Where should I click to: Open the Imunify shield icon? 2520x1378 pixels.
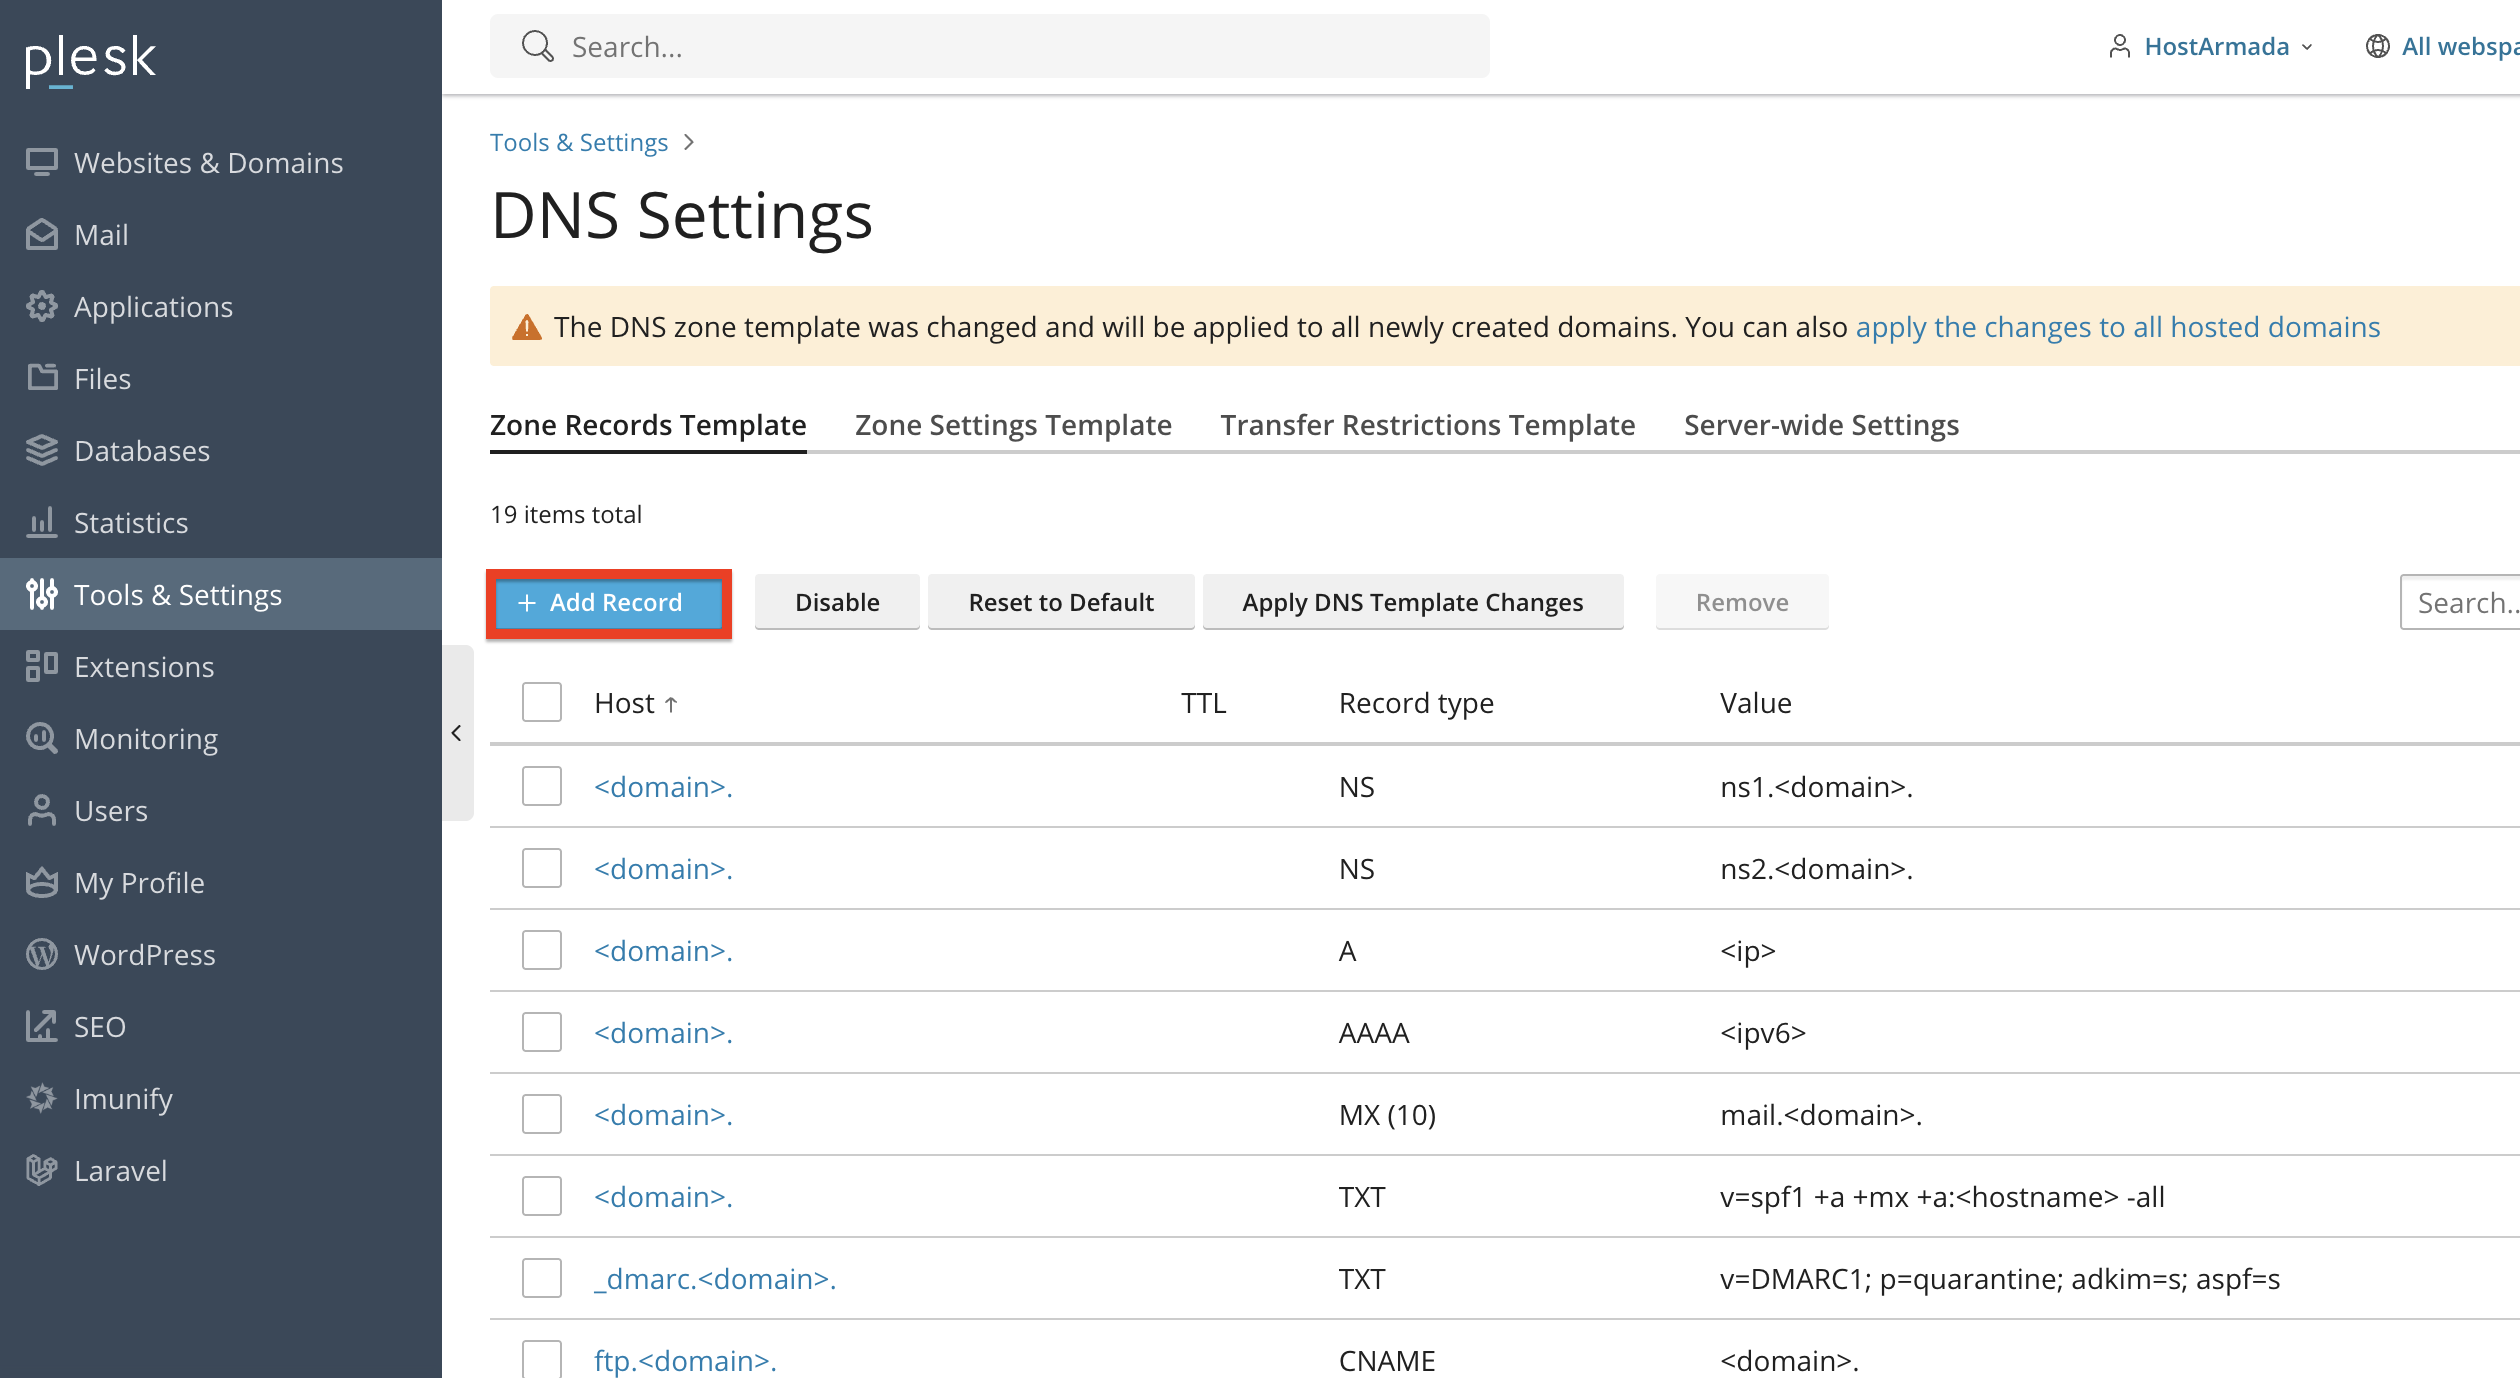[x=41, y=1098]
